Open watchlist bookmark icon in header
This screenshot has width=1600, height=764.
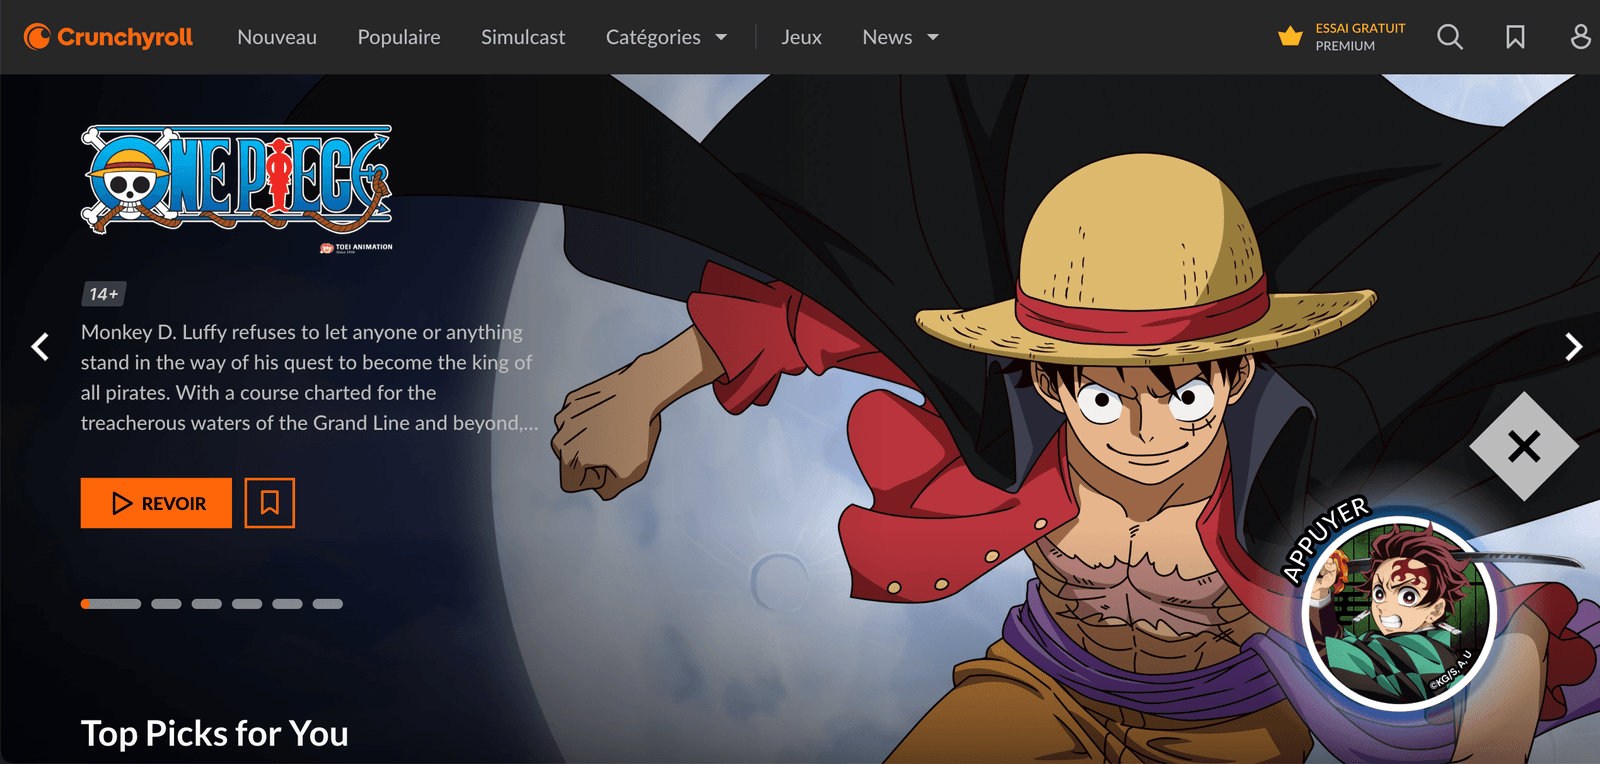(1515, 37)
